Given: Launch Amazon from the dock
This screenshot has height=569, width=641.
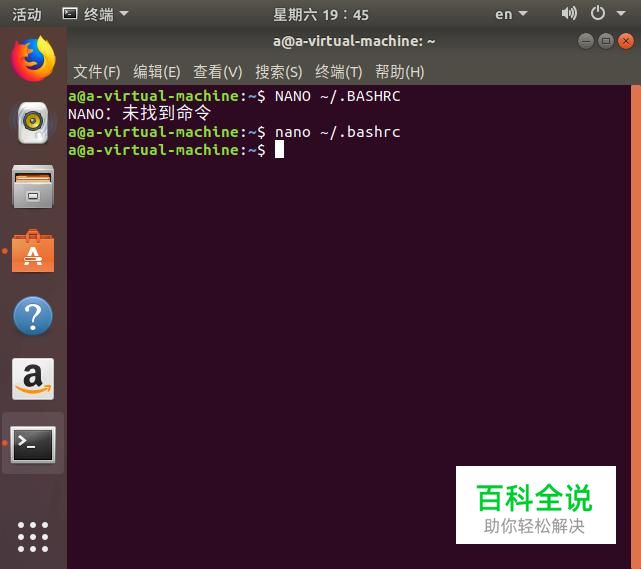Looking at the screenshot, I should pos(33,379).
